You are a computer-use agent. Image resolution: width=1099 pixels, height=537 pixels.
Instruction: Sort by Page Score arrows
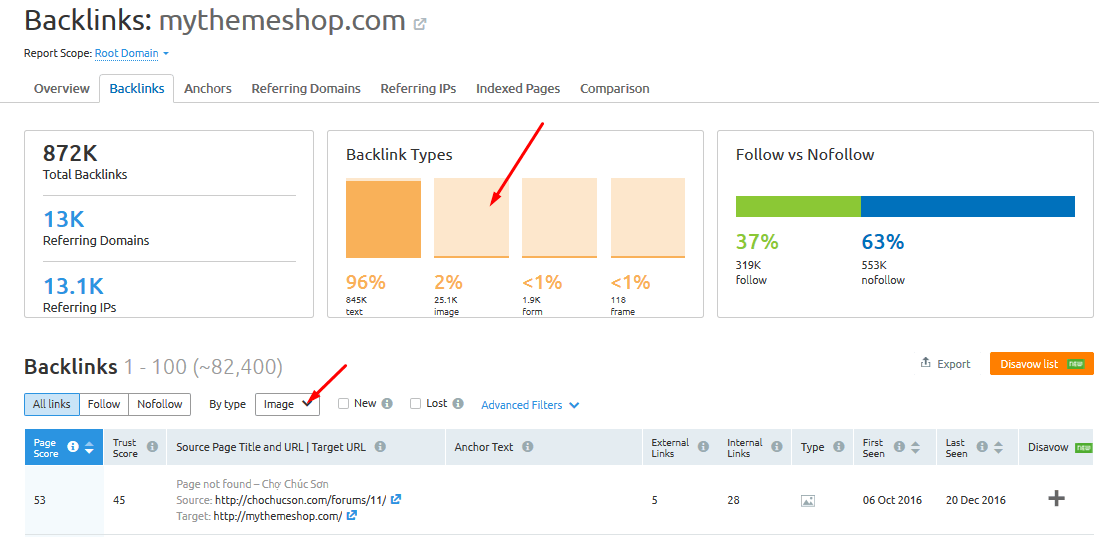(x=89, y=447)
